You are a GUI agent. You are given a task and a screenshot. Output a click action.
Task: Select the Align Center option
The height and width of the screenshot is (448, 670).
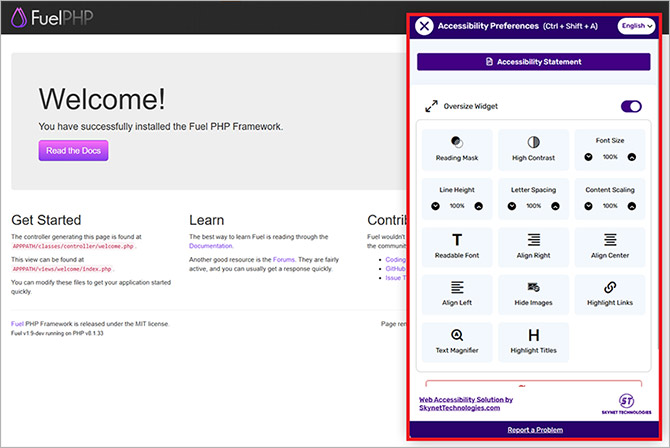[610, 247]
